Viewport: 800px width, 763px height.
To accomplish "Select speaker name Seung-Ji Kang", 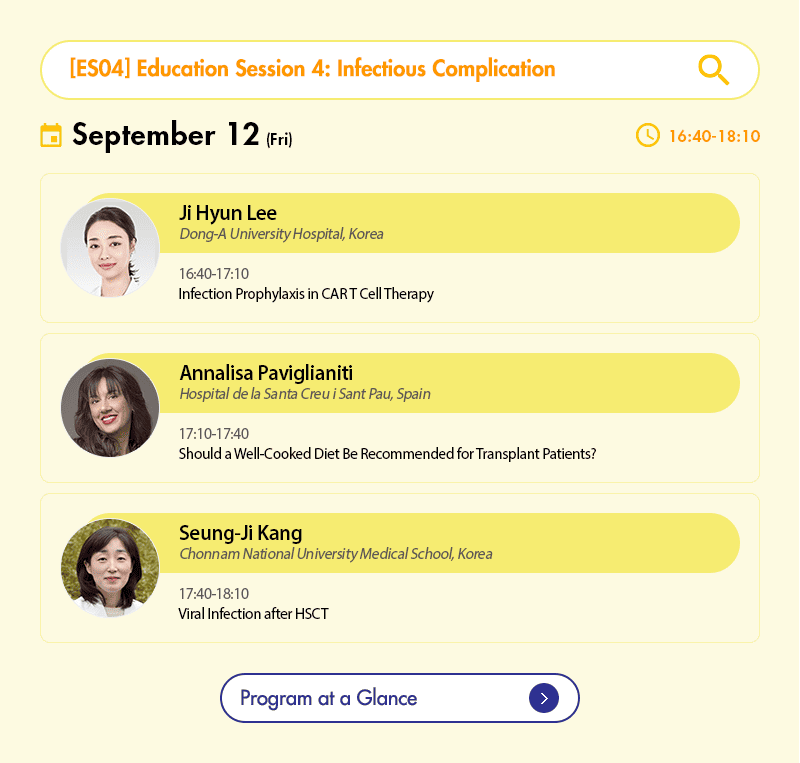I will pyautogui.click(x=240, y=533).
